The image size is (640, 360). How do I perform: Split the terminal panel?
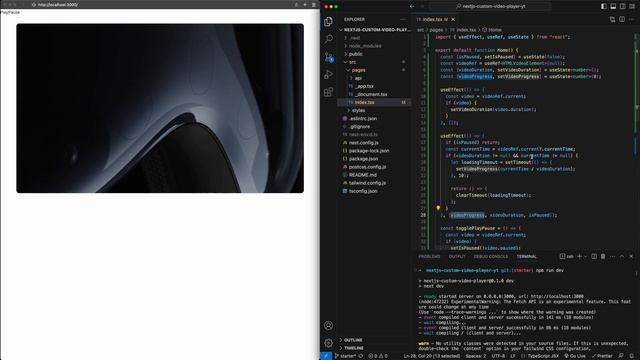point(594,256)
